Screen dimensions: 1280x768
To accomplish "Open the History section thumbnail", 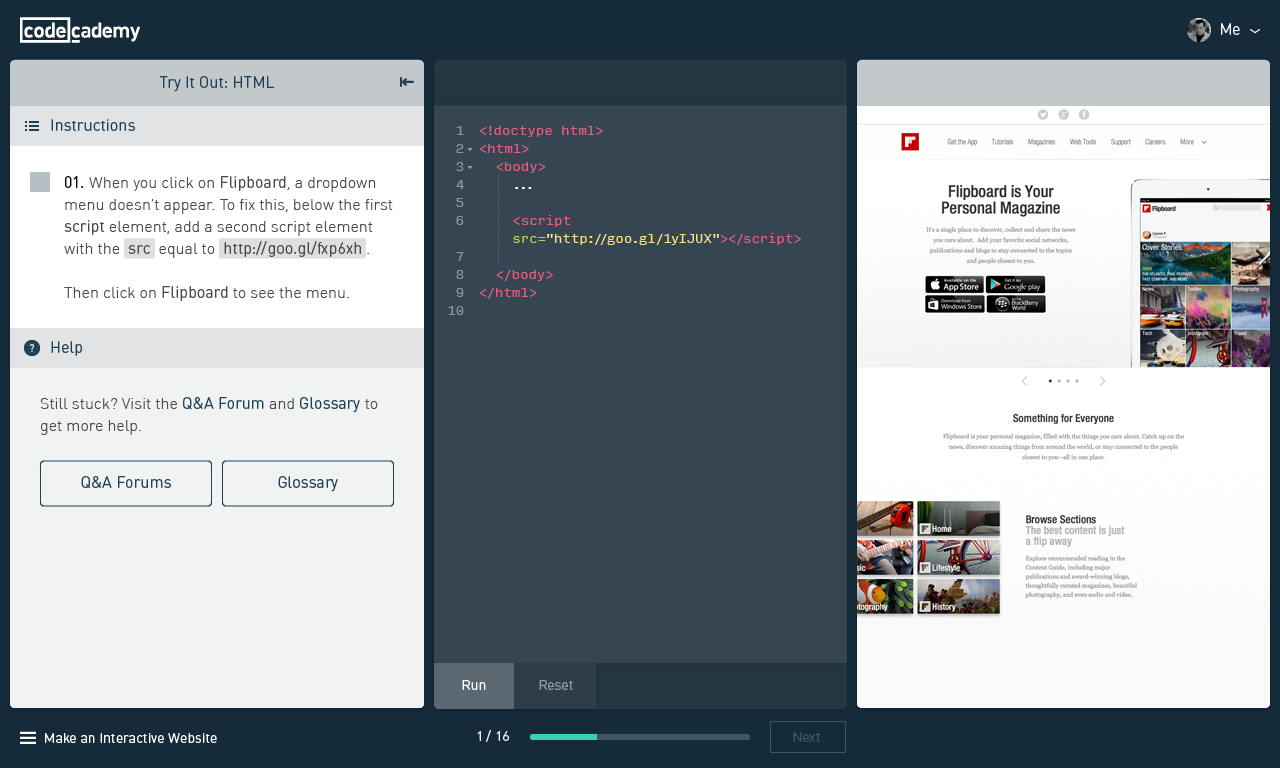I will click(x=959, y=596).
